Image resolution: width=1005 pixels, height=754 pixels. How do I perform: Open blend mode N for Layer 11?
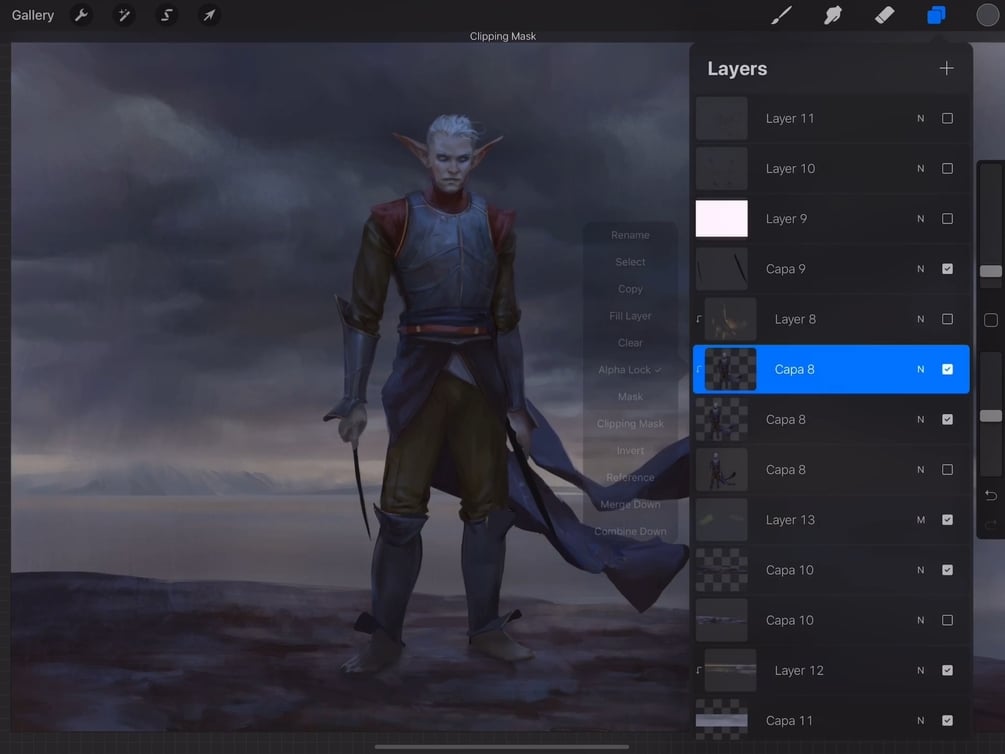(x=920, y=118)
